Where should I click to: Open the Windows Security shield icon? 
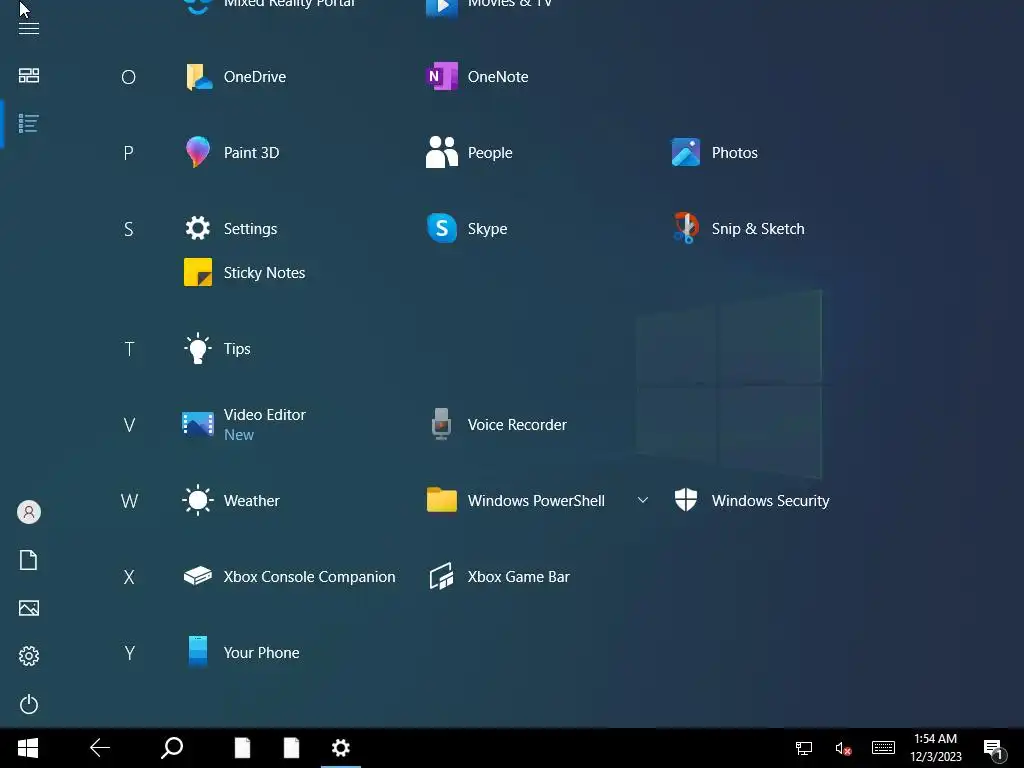686,500
